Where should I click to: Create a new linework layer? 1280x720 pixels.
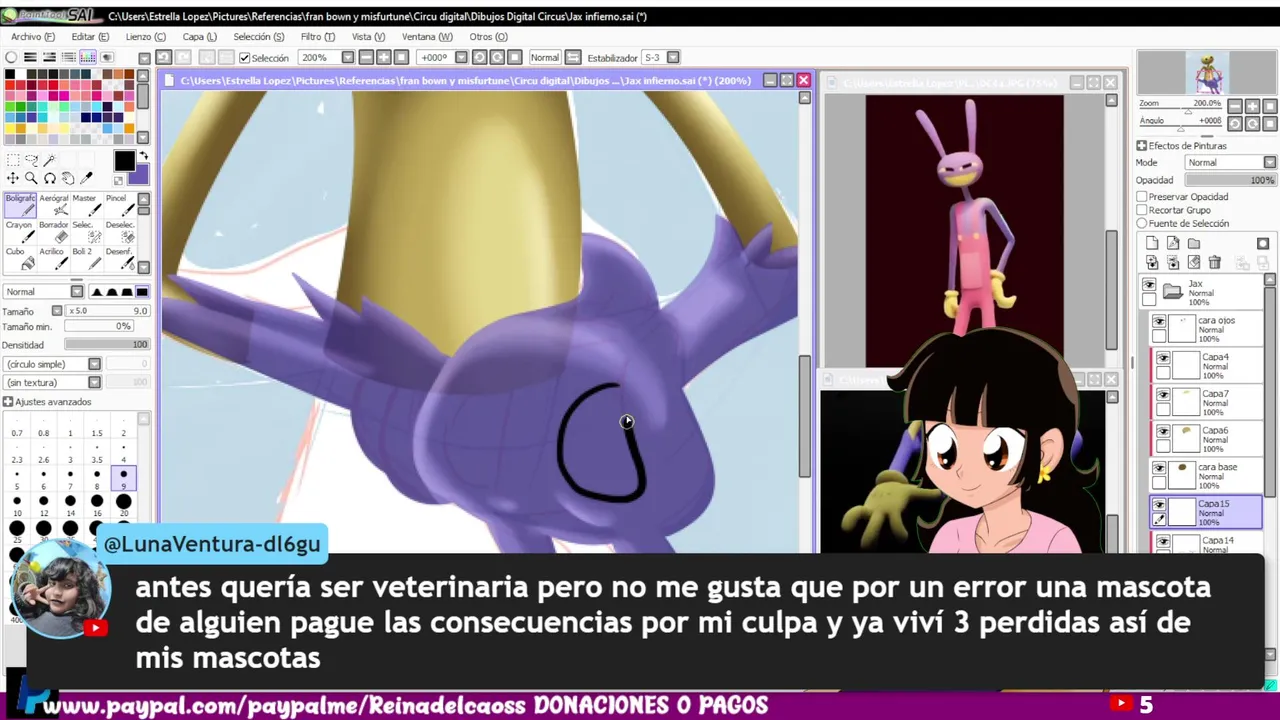[x=1173, y=243]
